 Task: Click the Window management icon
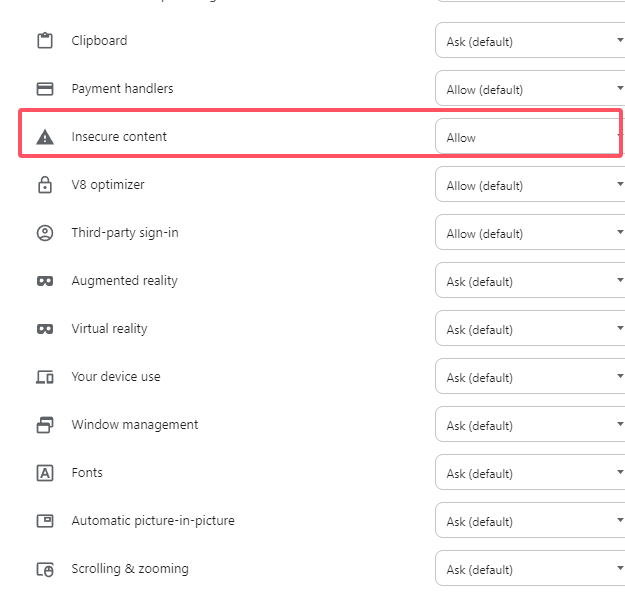pos(44,425)
